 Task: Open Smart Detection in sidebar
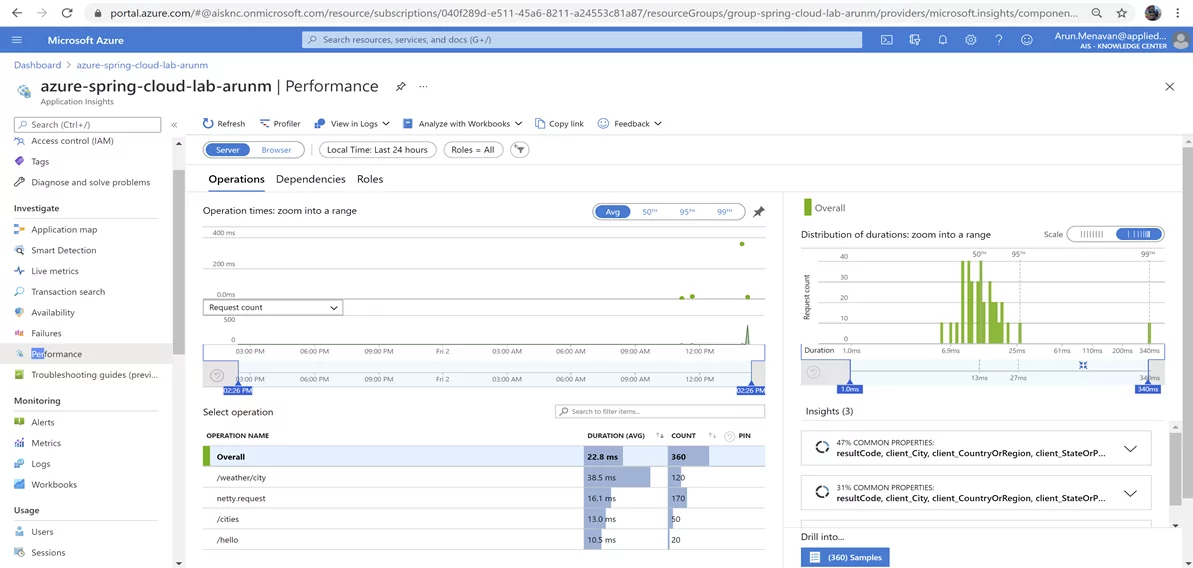pyautogui.click(x=64, y=250)
